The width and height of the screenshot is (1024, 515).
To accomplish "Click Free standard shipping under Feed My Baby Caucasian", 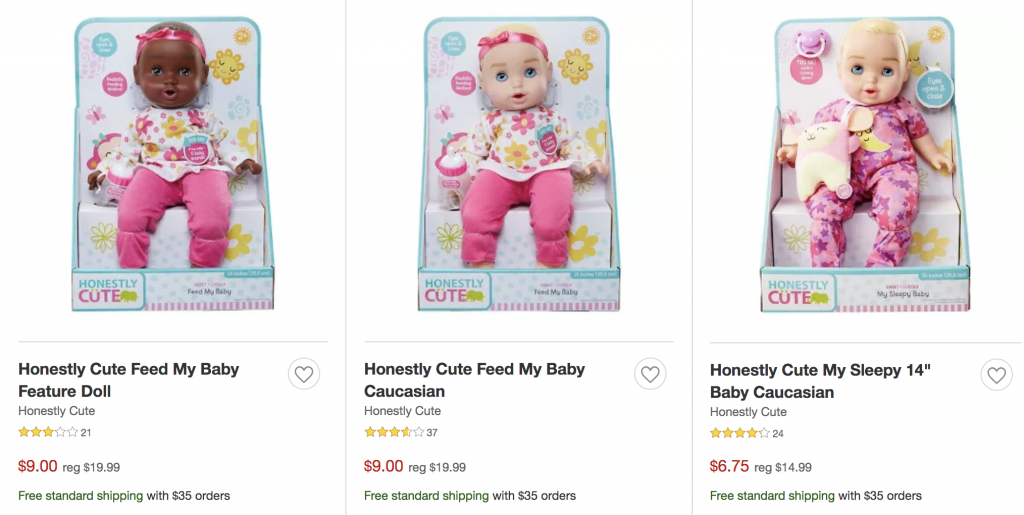I will tap(426, 495).
